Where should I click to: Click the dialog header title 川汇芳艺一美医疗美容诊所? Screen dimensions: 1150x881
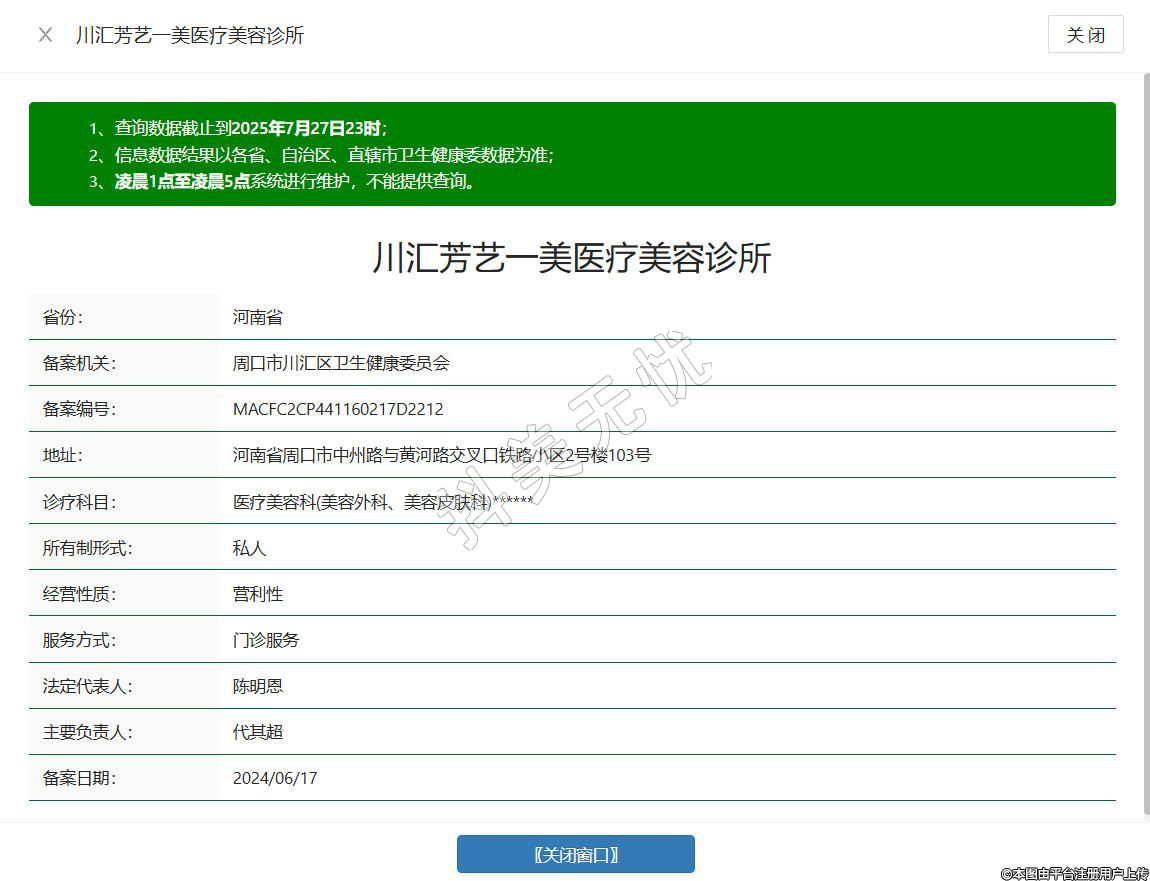[x=189, y=35]
